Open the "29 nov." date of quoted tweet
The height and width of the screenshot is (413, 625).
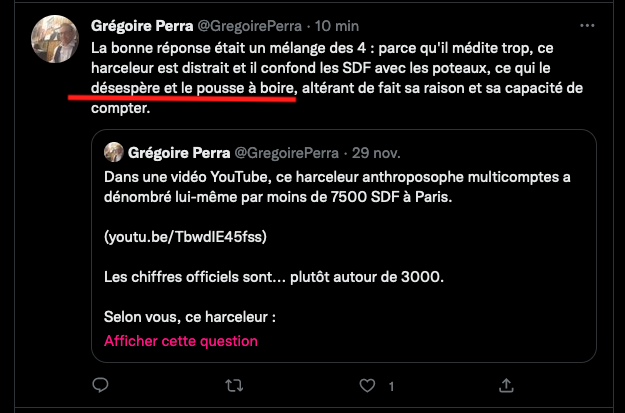click(378, 152)
